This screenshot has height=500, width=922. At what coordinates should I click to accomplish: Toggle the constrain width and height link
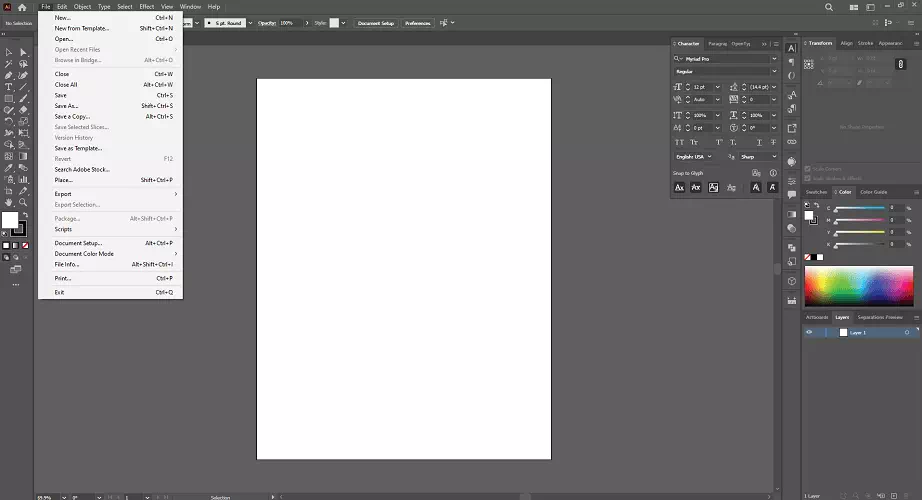pos(900,64)
